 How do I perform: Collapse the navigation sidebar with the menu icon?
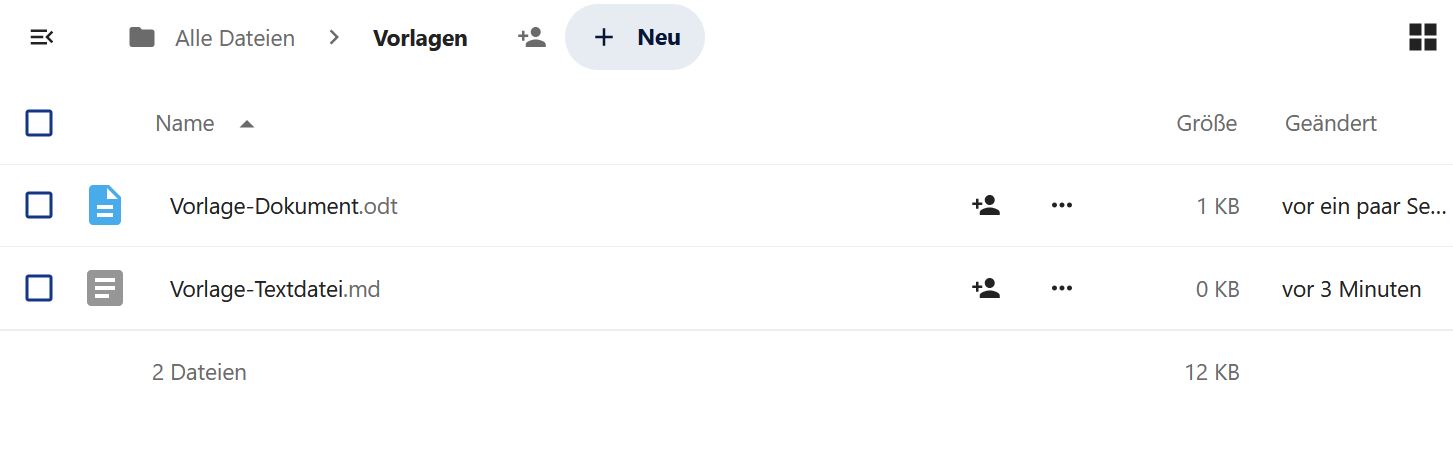(42, 38)
